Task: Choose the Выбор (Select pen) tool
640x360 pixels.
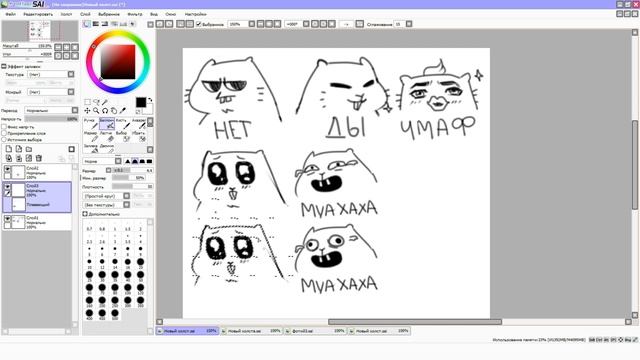Action: pyautogui.click(x=122, y=136)
